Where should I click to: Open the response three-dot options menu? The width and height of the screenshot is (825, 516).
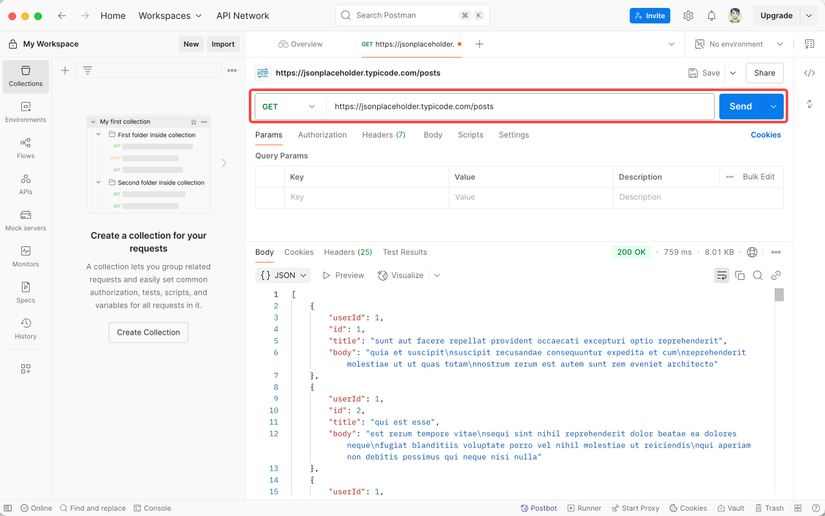(x=776, y=252)
